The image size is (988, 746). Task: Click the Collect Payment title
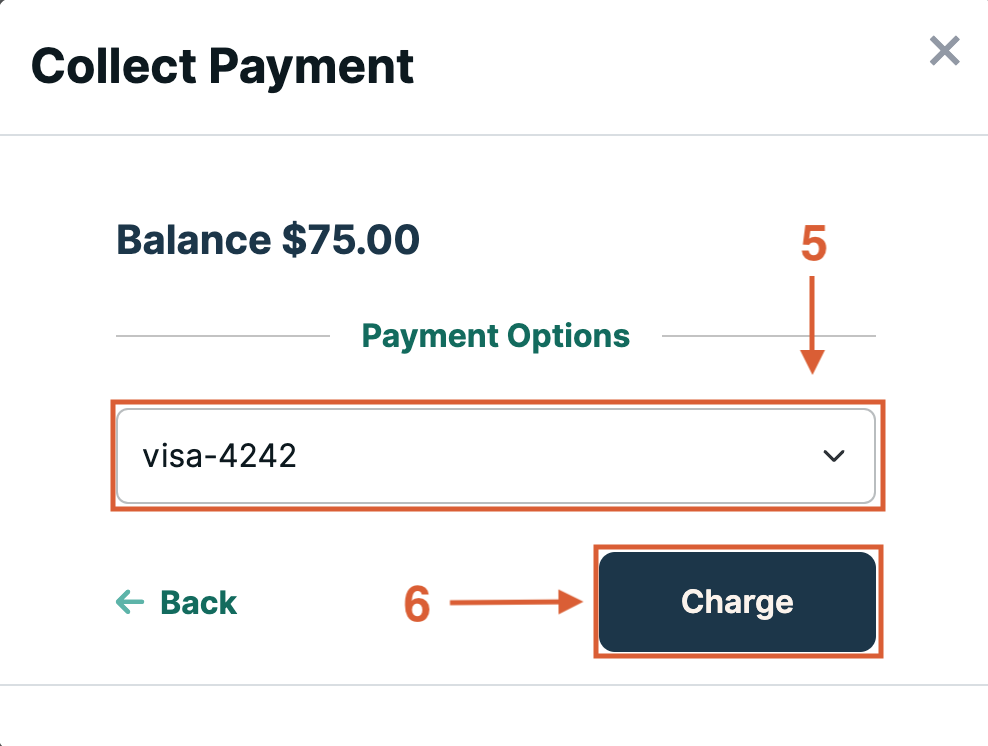click(222, 66)
